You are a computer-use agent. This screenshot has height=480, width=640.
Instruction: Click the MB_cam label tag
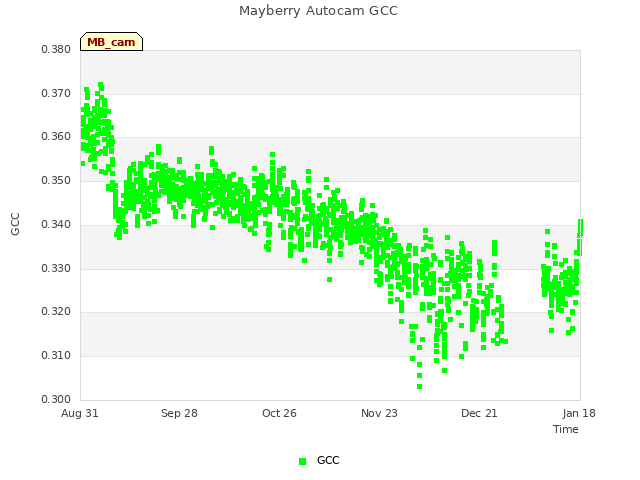[111, 42]
